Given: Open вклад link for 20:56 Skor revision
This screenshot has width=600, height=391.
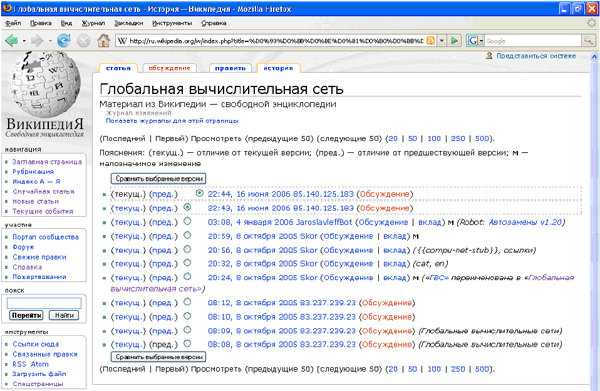Looking at the screenshot, I should click(394, 251).
